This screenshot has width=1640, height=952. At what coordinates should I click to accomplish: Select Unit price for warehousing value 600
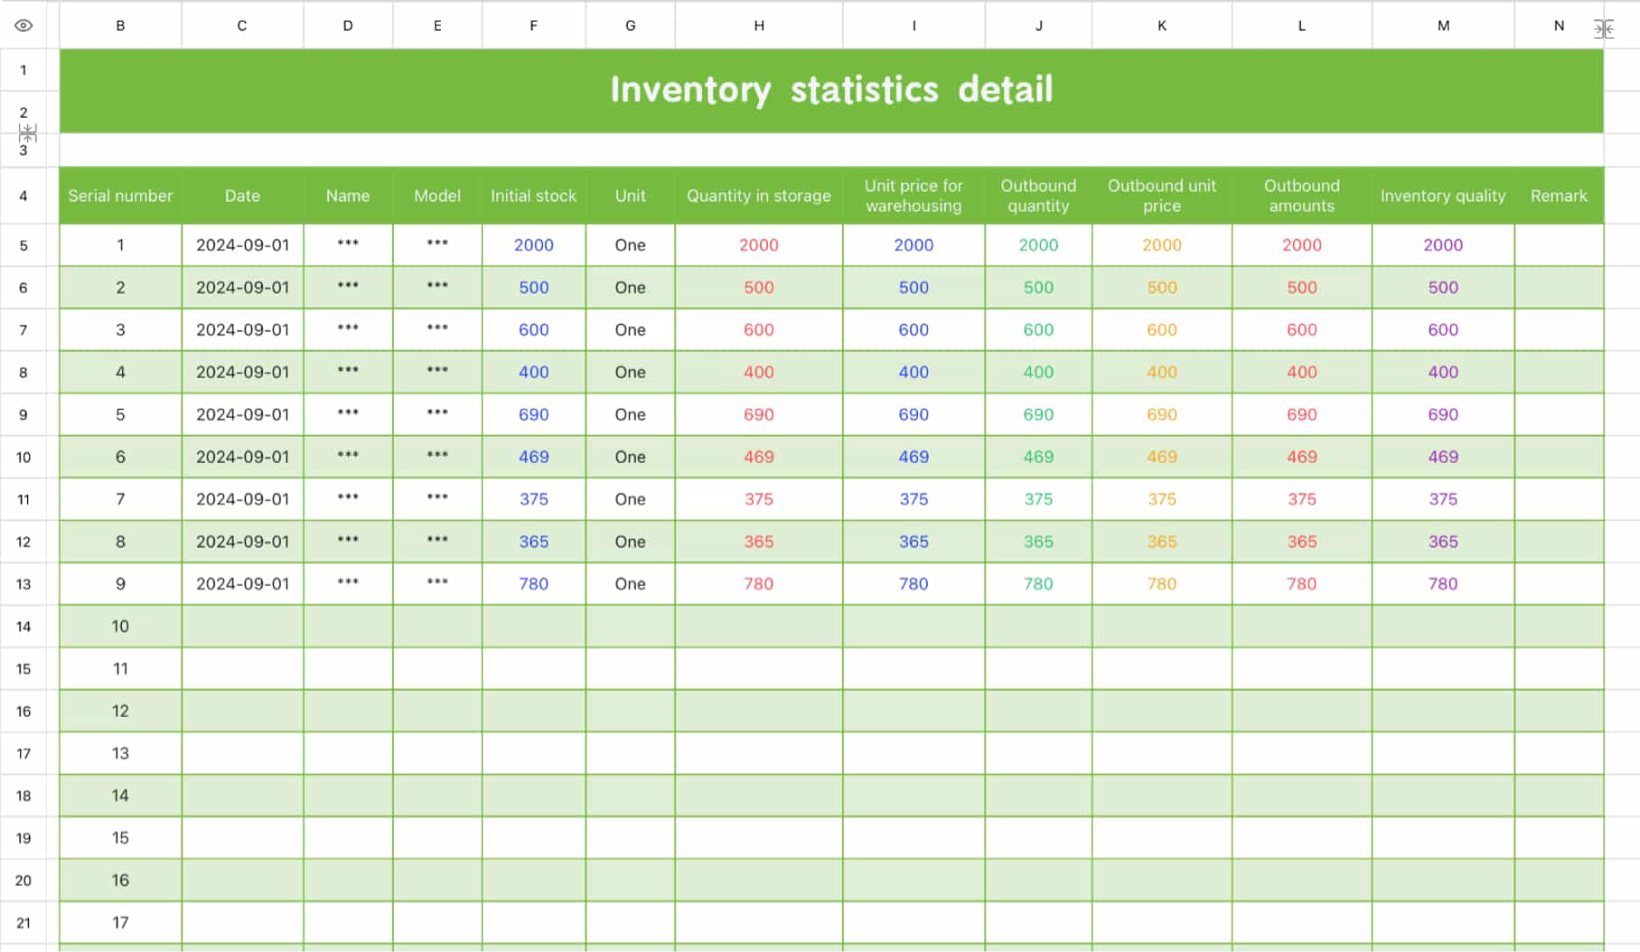(x=913, y=330)
